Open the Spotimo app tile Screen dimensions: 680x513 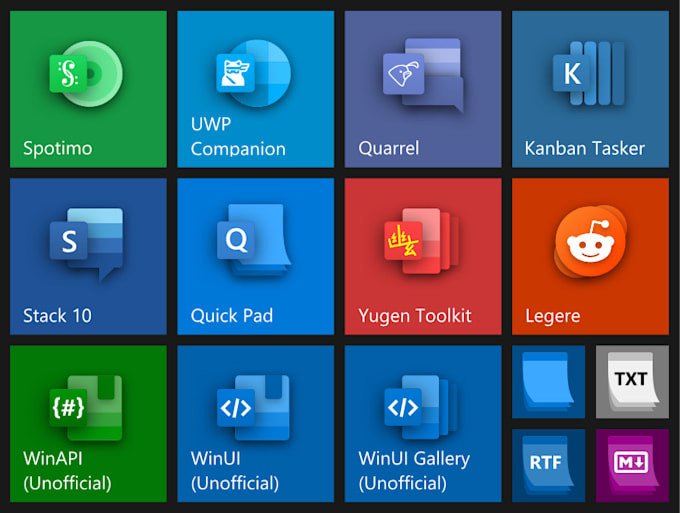pyautogui.click(x=88, y=89)
